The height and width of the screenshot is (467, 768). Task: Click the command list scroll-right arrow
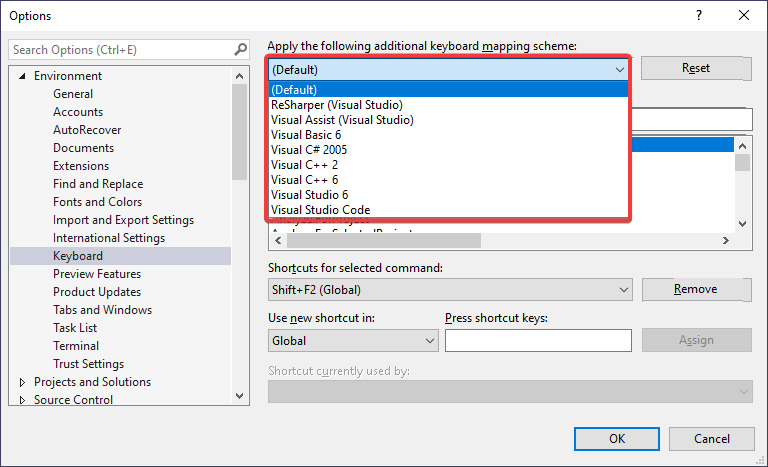tap(726, 240)
